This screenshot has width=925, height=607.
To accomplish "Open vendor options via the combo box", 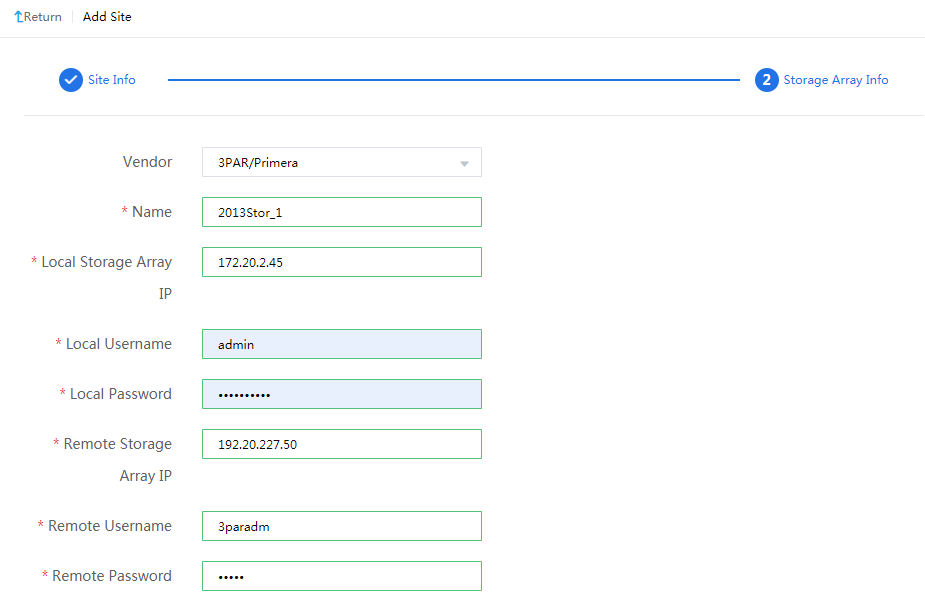I will coord(341,161).
